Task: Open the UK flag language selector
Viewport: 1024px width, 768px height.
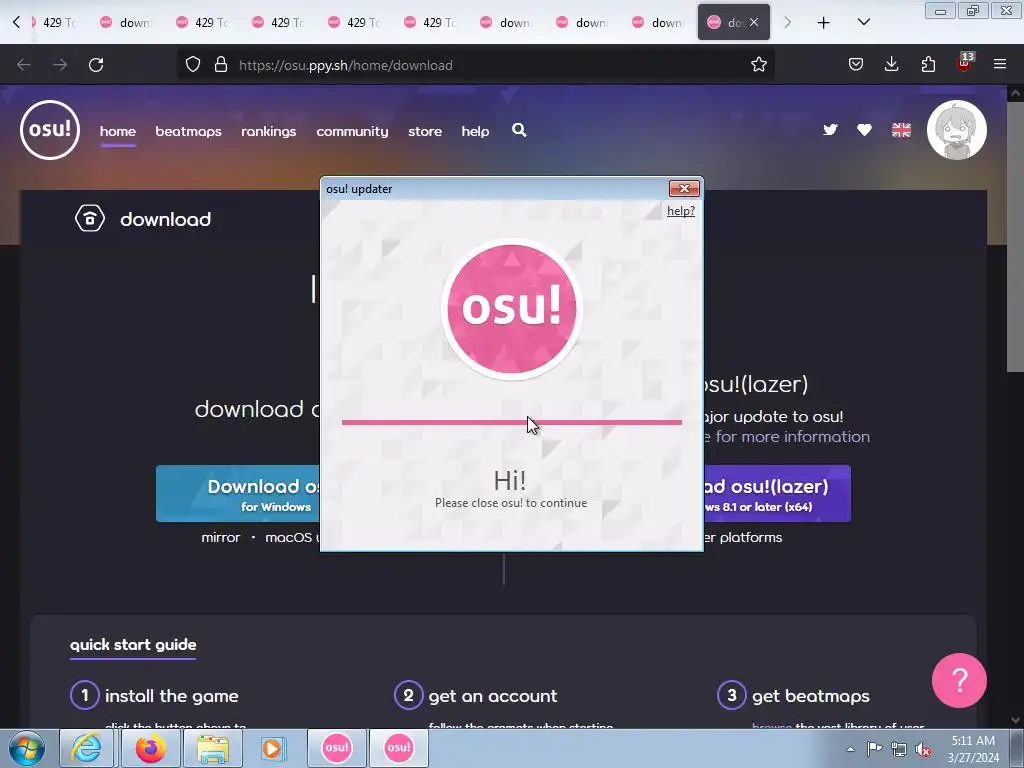Action: click(x=901, y=130)
